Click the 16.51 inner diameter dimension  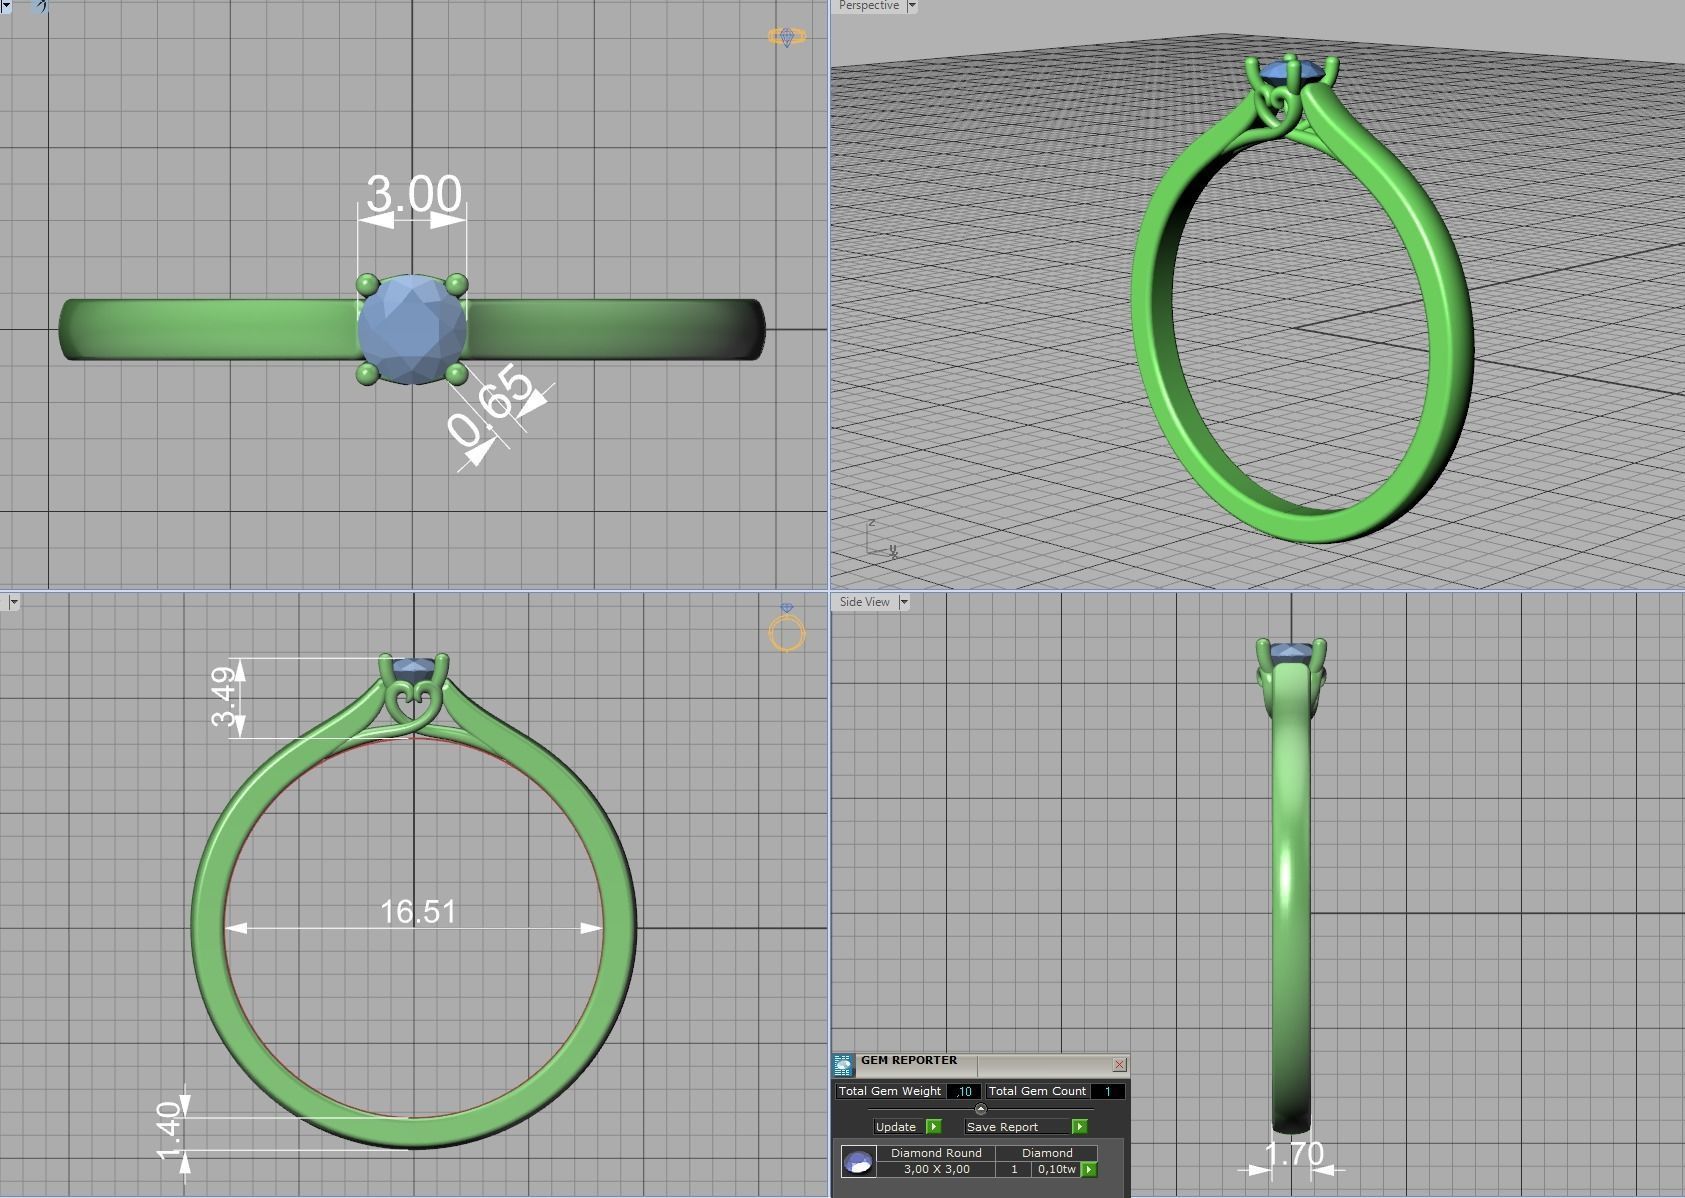pos(418,911)
